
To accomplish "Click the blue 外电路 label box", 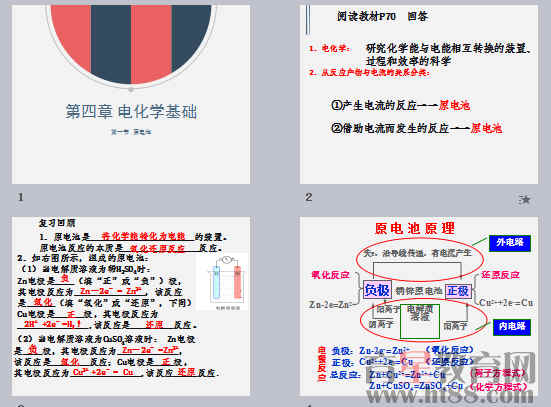I will 510,243.
